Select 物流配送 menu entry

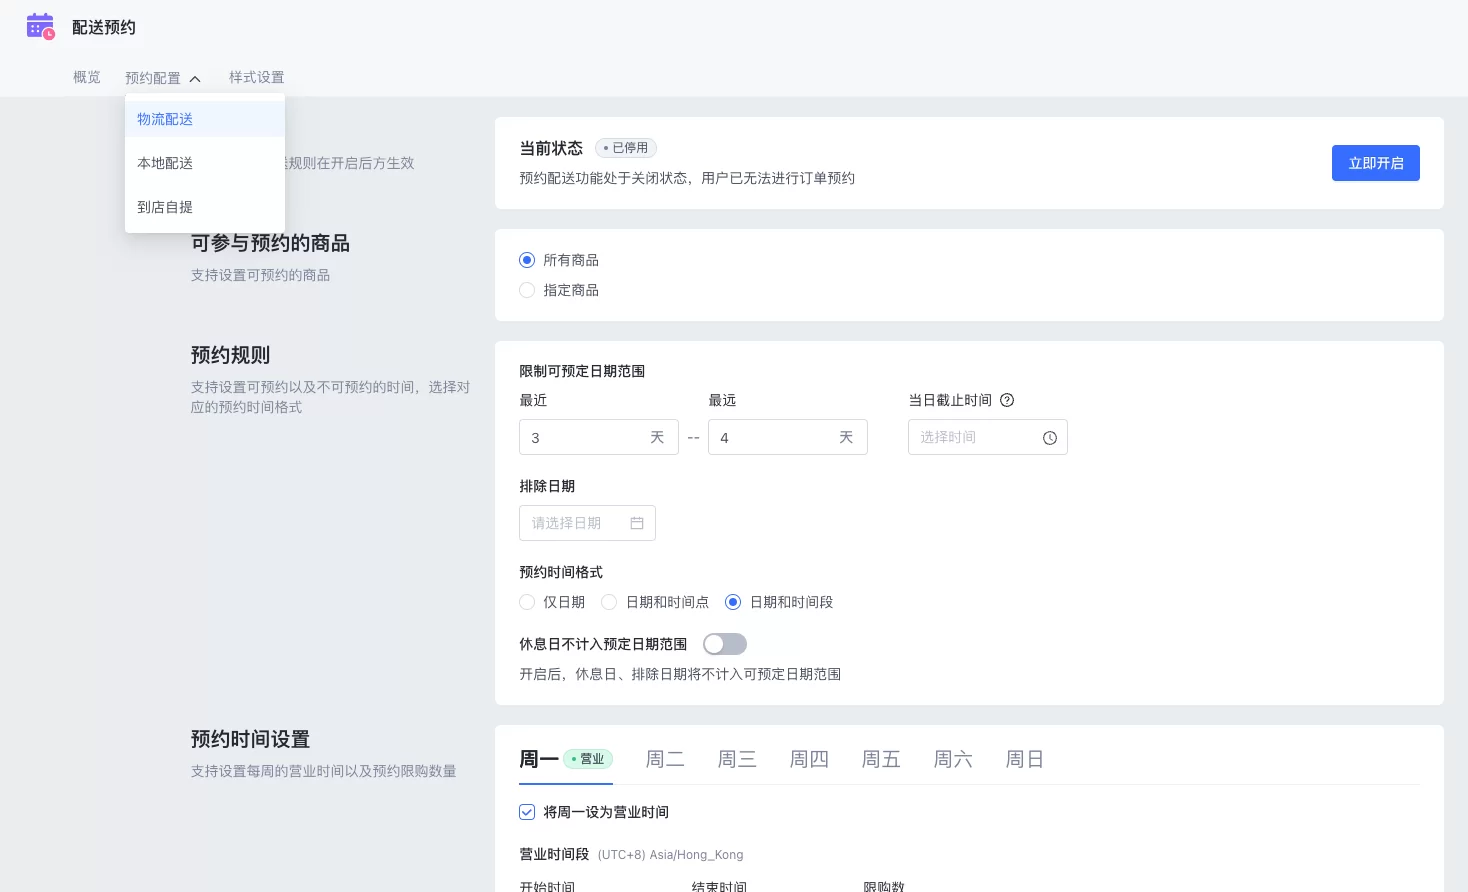pos(165,119)
